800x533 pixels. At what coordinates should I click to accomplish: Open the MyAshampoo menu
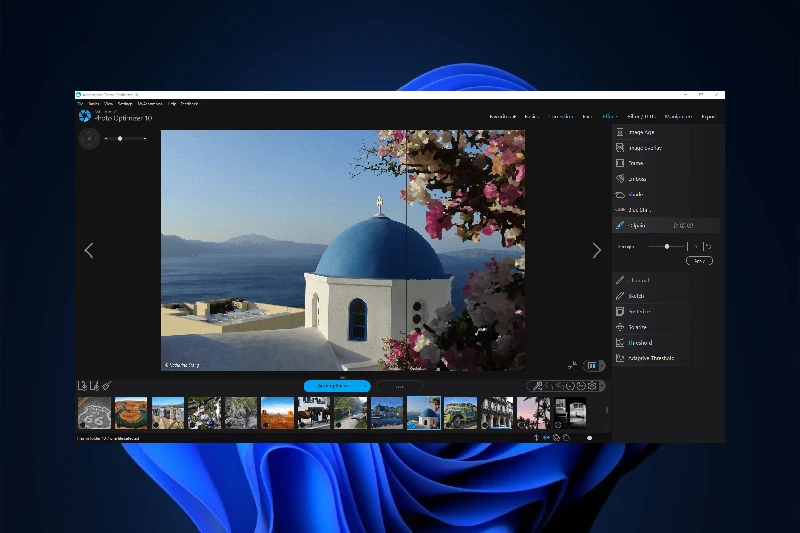[150, 104]
